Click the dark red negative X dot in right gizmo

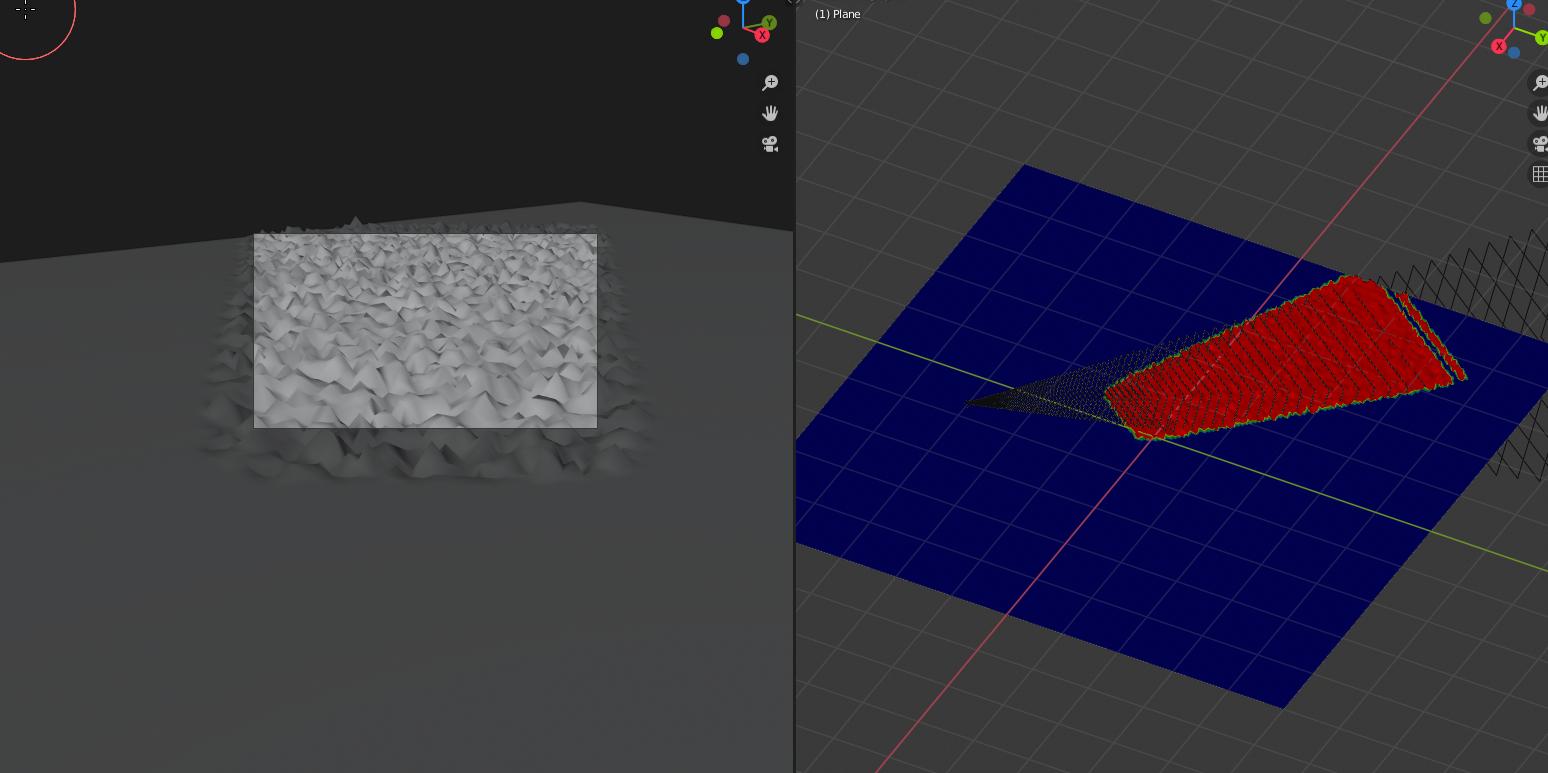point(1529,10)
